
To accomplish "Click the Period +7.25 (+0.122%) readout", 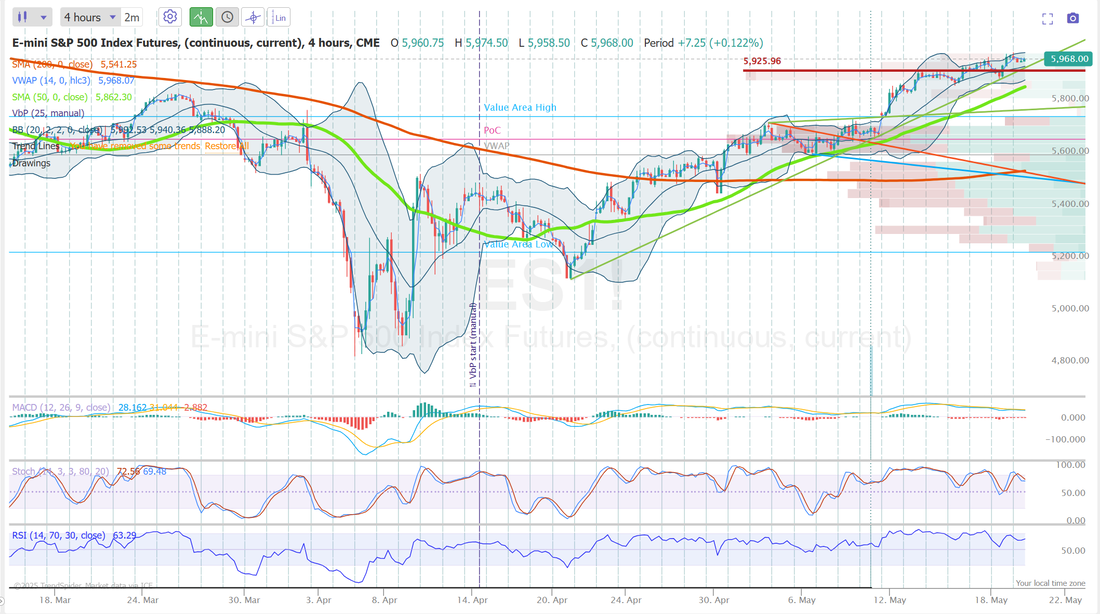I will [x=704, y=43].
